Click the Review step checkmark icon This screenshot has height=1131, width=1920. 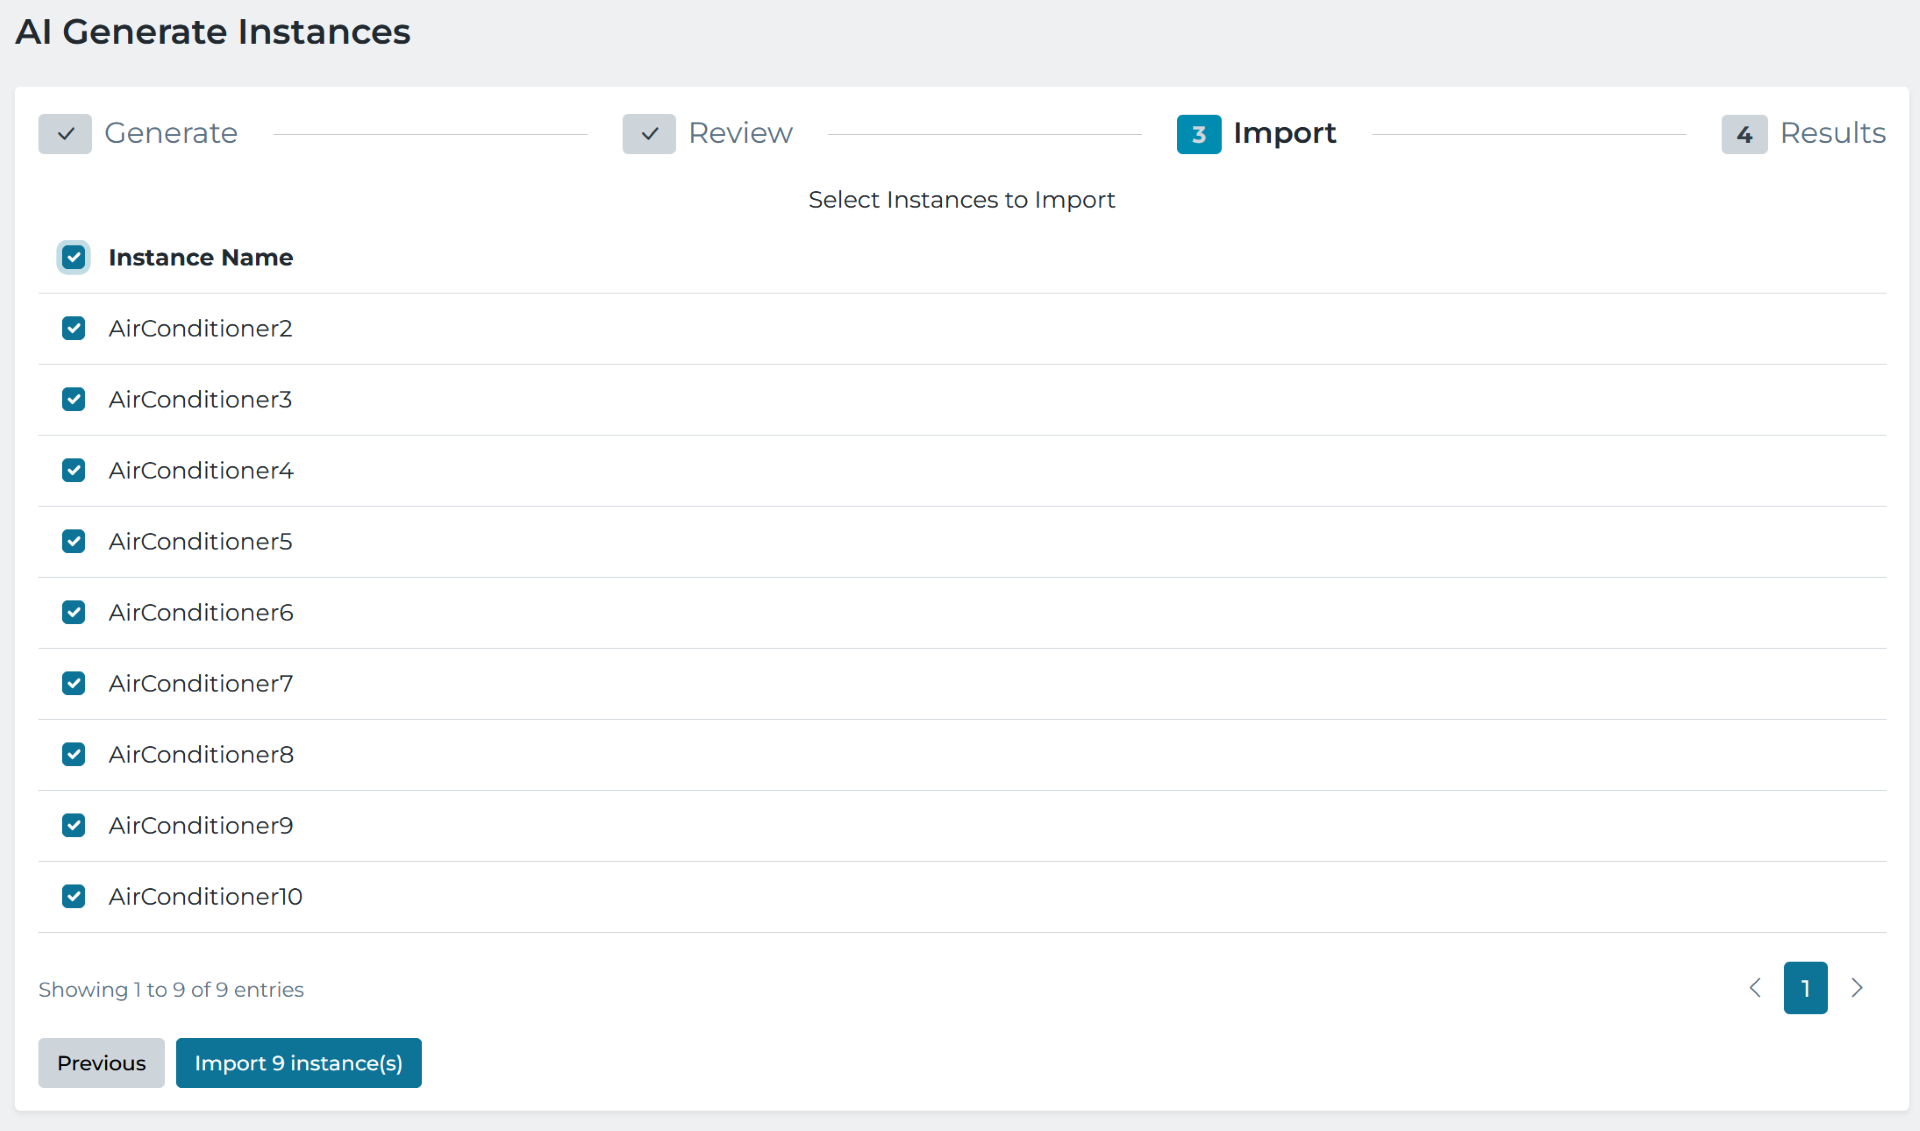pyautogui.click(x=649, y=134)
